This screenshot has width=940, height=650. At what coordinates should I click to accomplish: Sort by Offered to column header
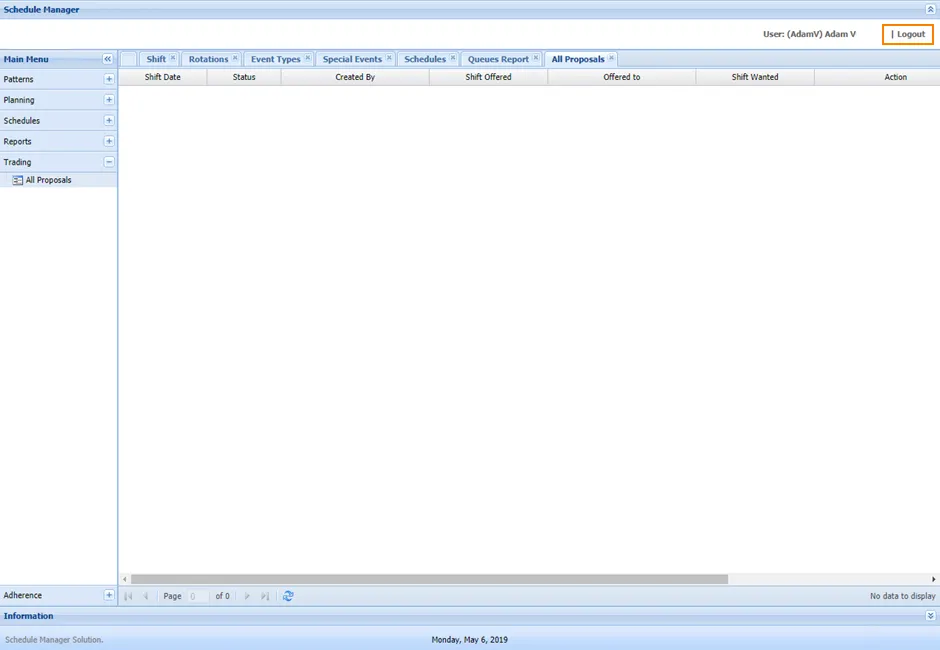[622, 77]
